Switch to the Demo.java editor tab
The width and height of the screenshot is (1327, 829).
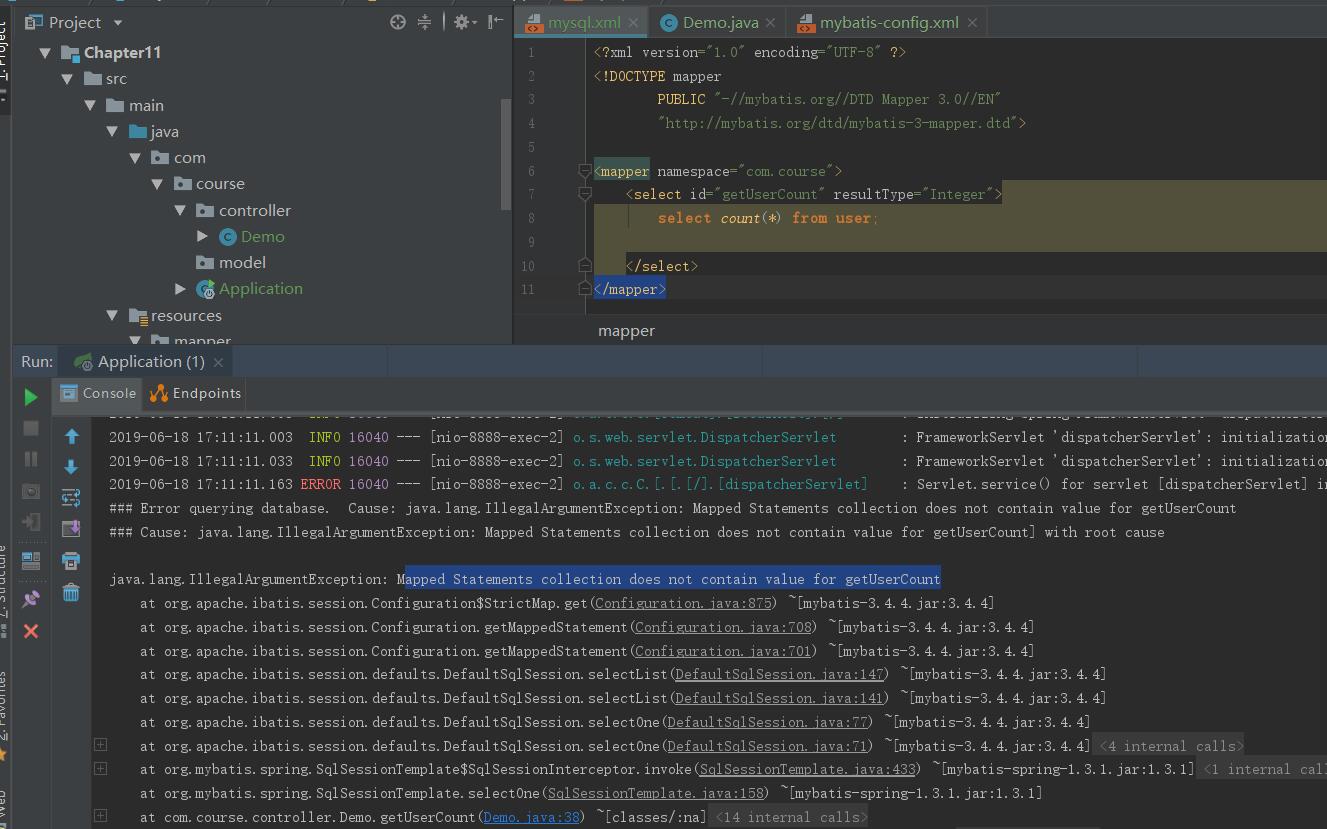(720, 22)
